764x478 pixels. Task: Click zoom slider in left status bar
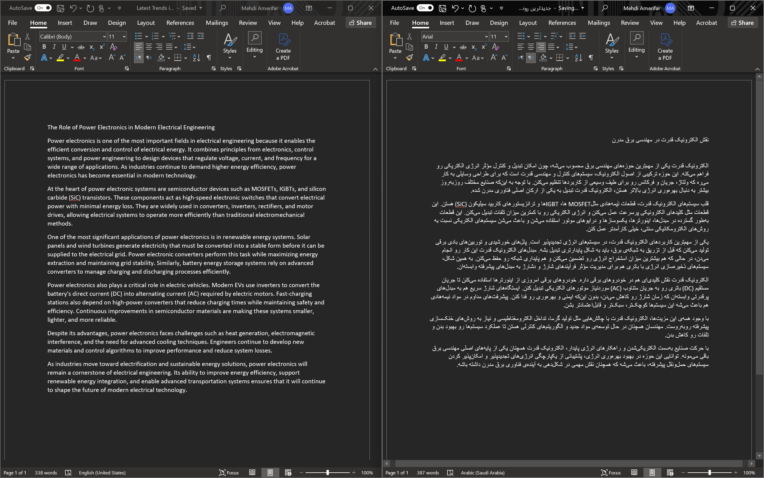click(327, 473)
